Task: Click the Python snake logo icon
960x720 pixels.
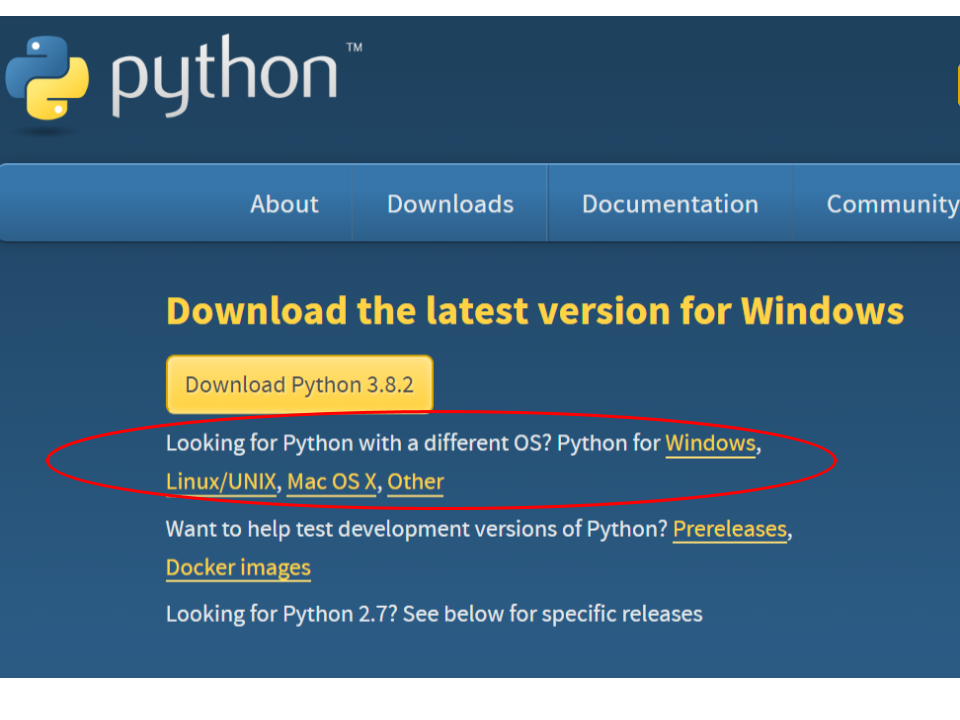Action: [x=47, y=78]
